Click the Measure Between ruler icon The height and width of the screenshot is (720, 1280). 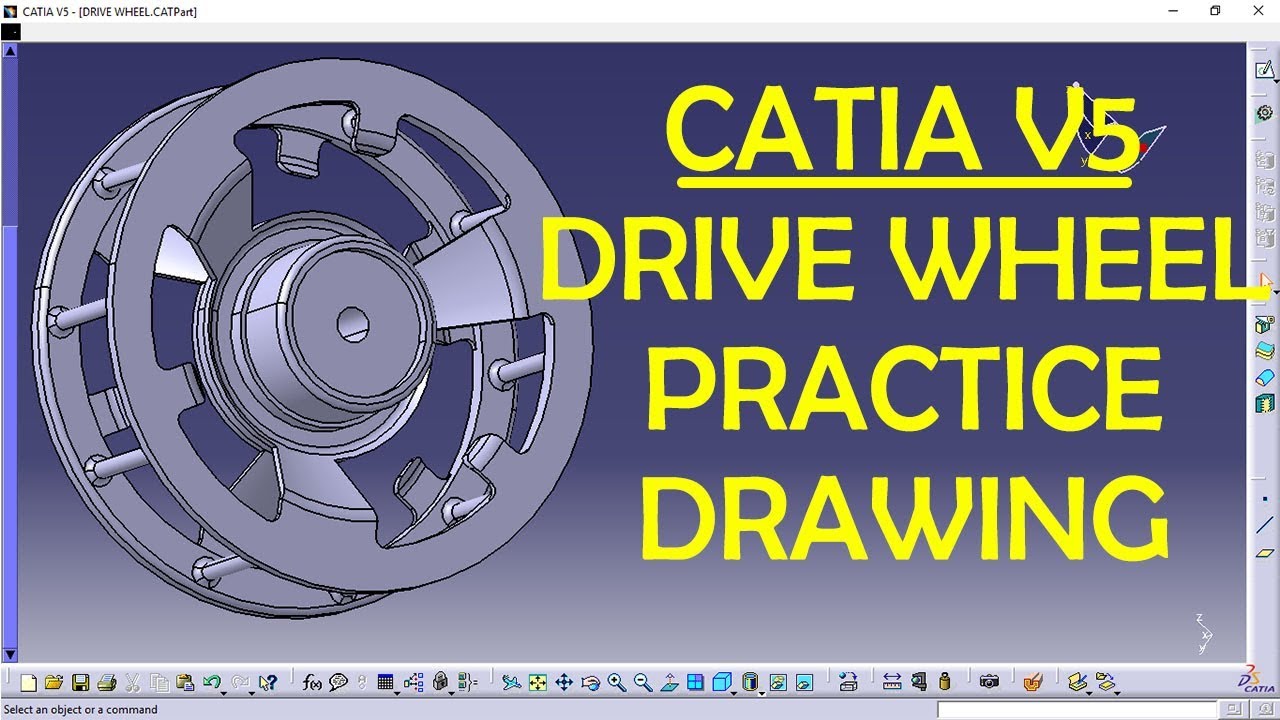[893, 683]
